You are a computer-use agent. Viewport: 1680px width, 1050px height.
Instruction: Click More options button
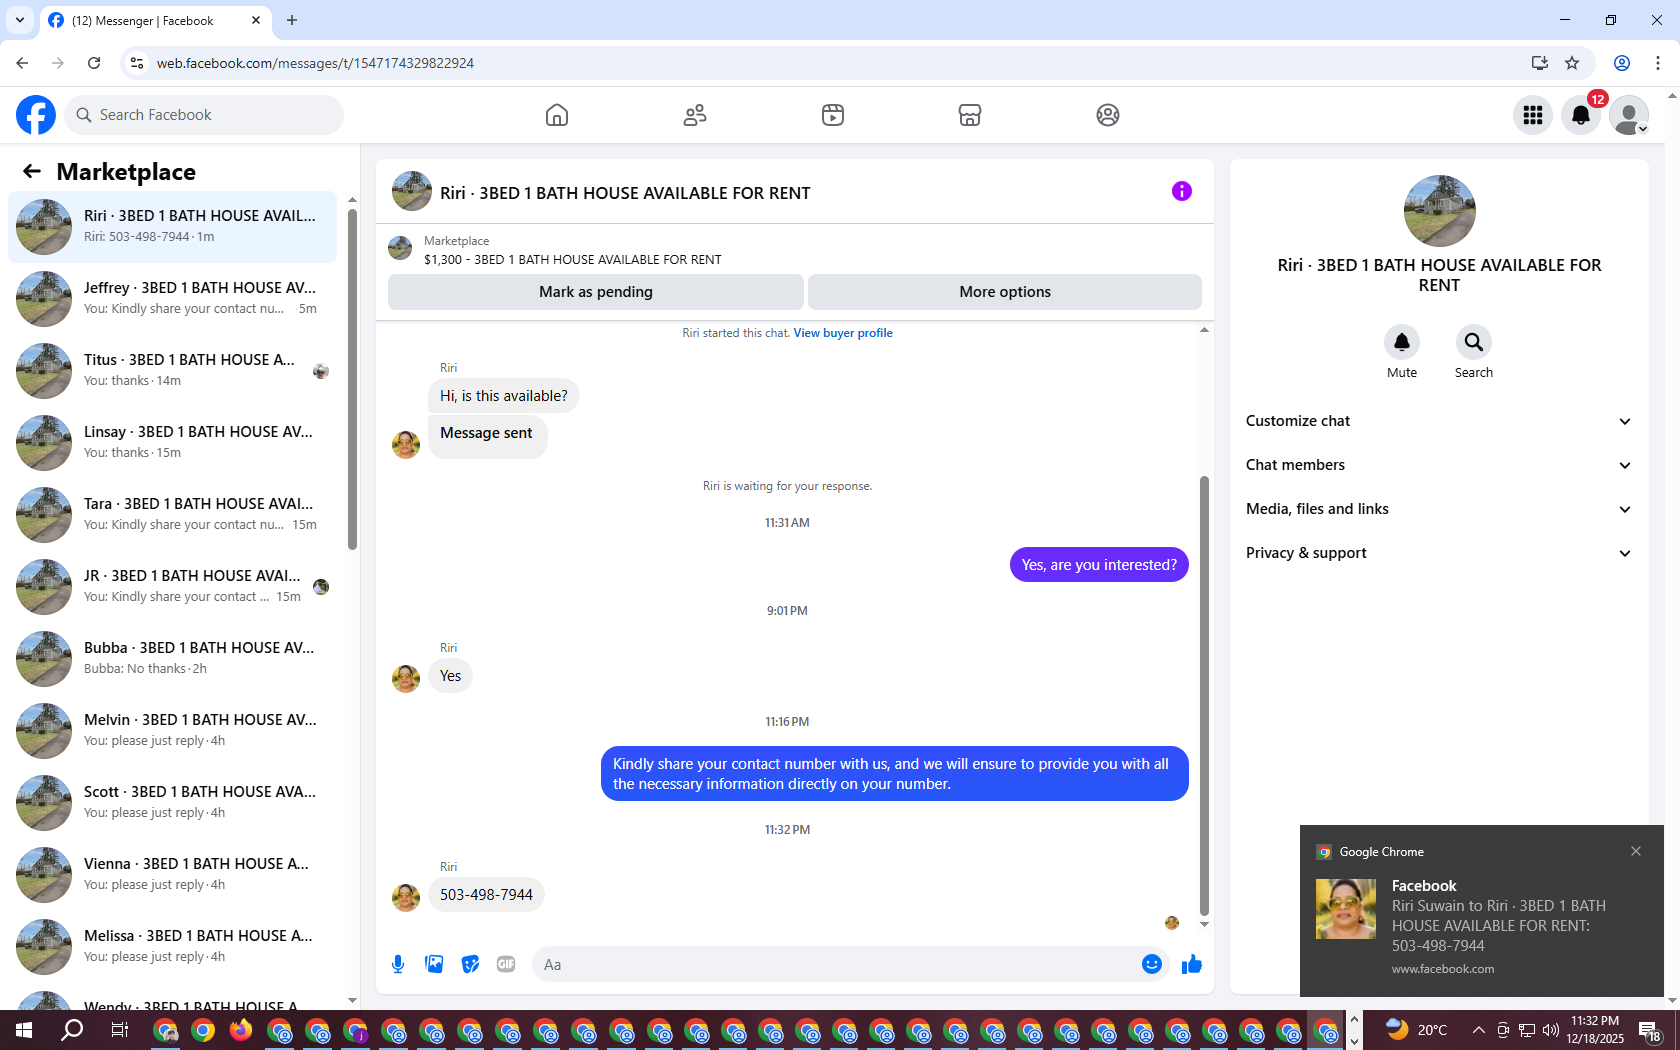pyautogui.click(x=1005, y=292)
